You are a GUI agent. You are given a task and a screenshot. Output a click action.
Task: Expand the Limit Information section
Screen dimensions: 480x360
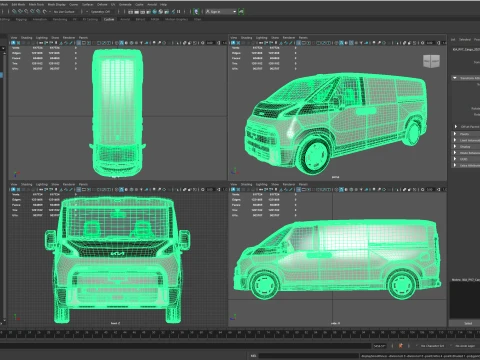point(455,140)
